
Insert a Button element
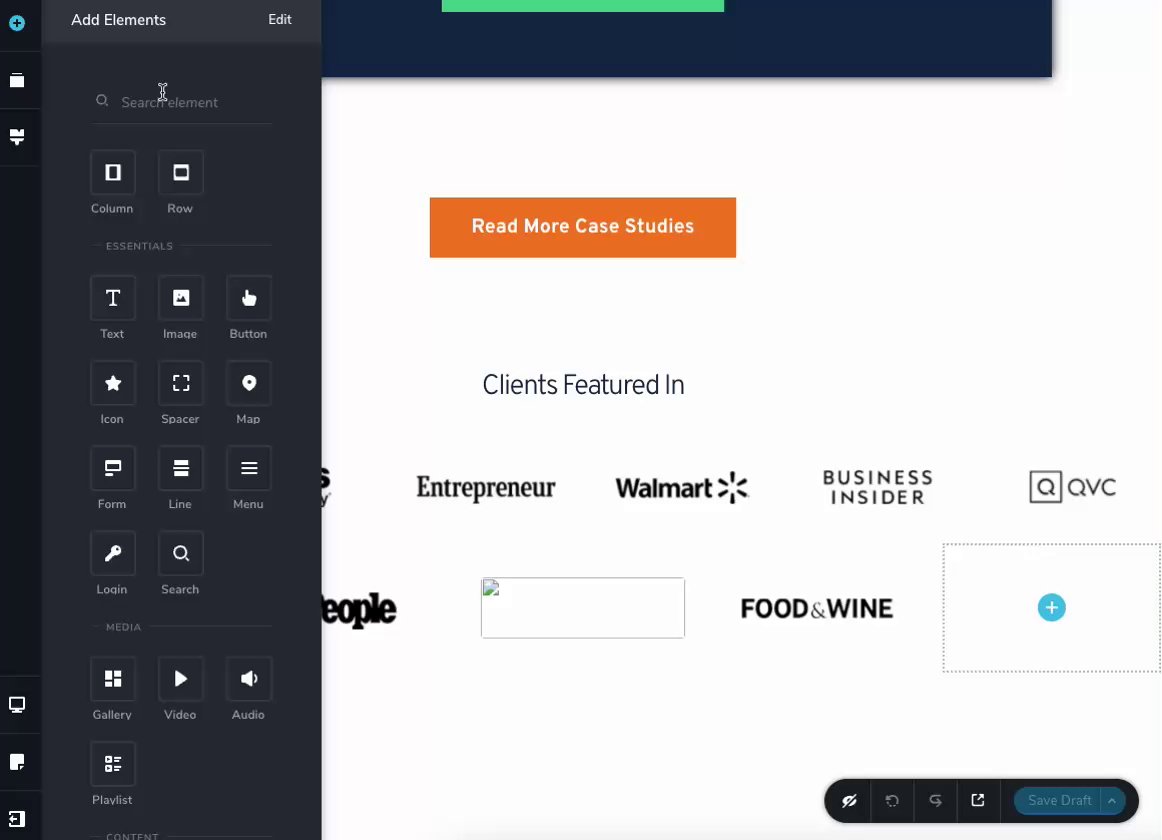[x=249, y=298]
